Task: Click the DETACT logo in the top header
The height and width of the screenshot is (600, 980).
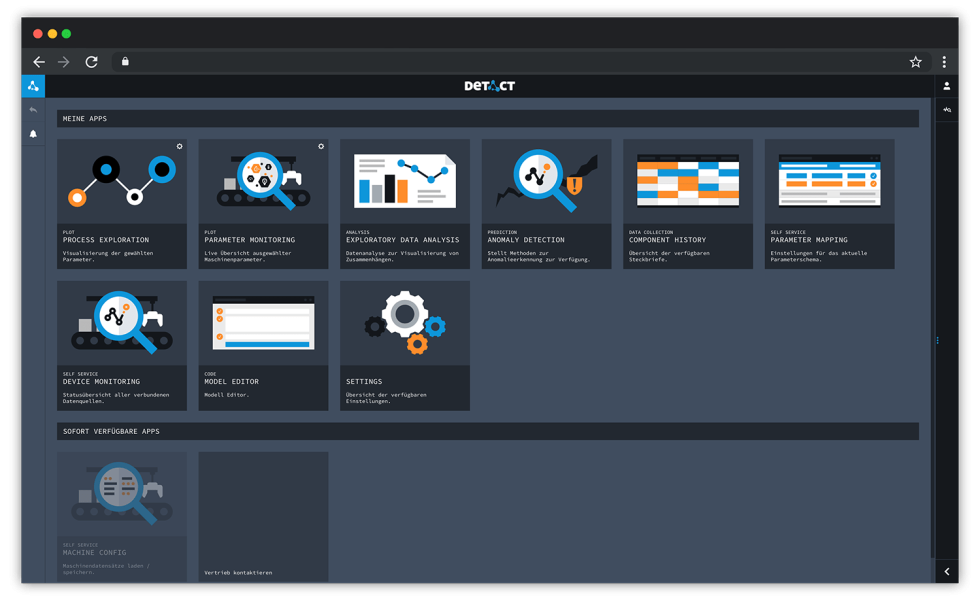Action: [489, 86]
